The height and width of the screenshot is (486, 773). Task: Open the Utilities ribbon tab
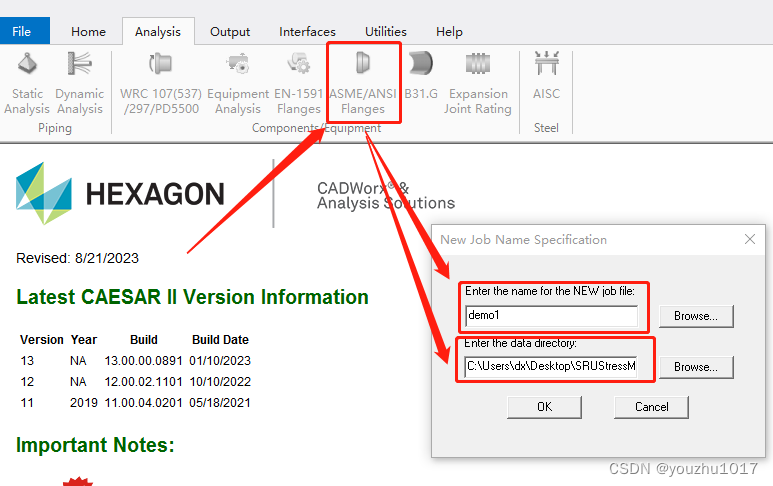[386, 32]
